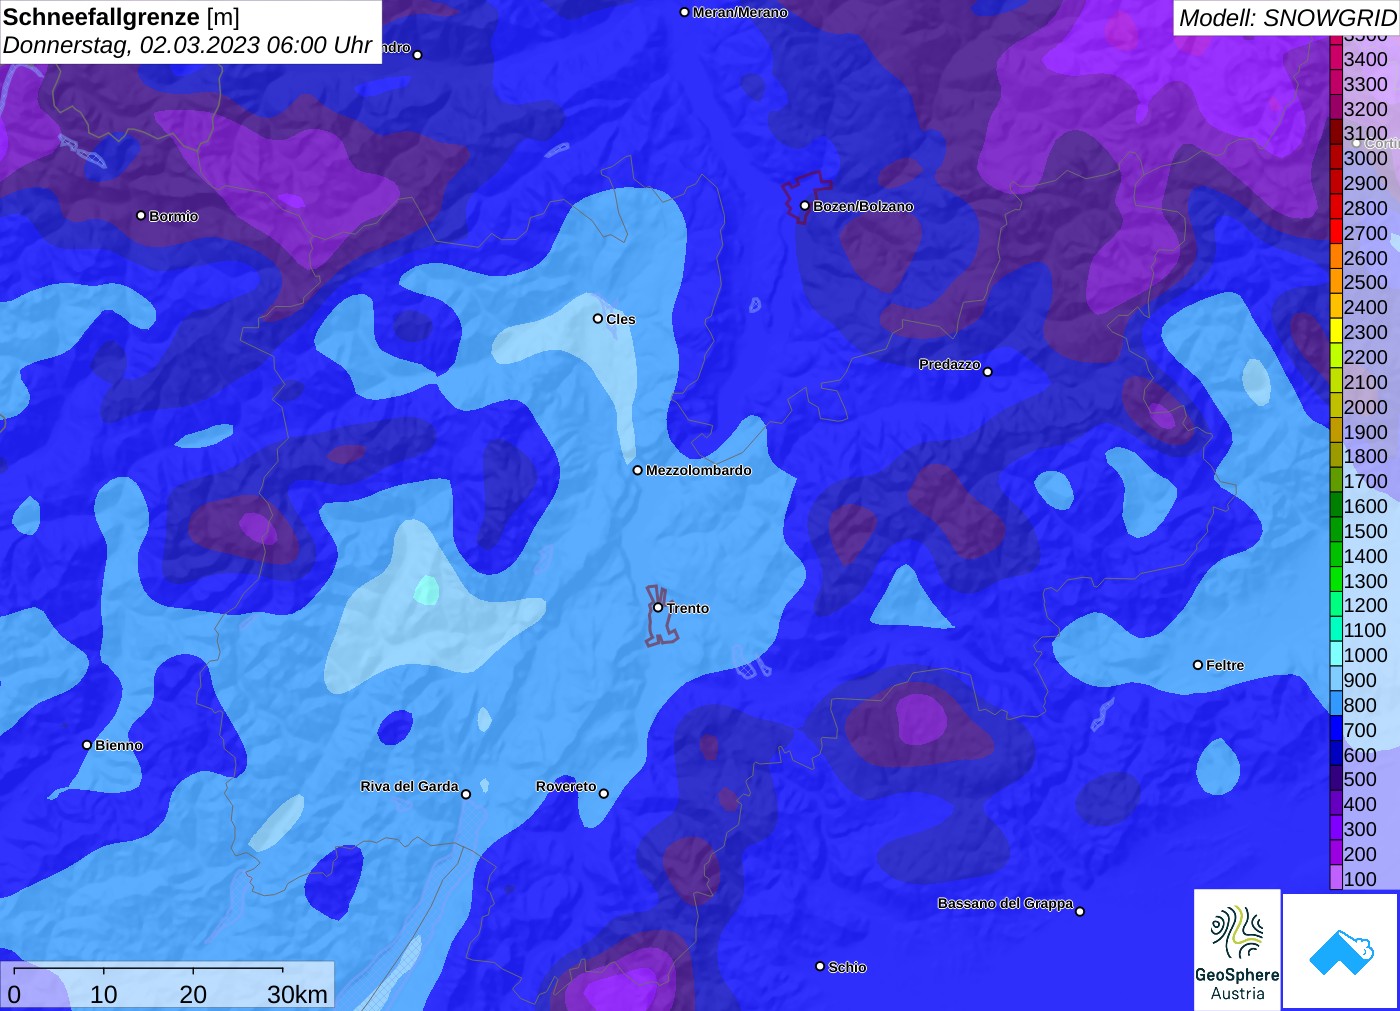Click the 'Bozen/Bolzano' label text
The image size is (1400, 1011).
click(x=863, y=206)
